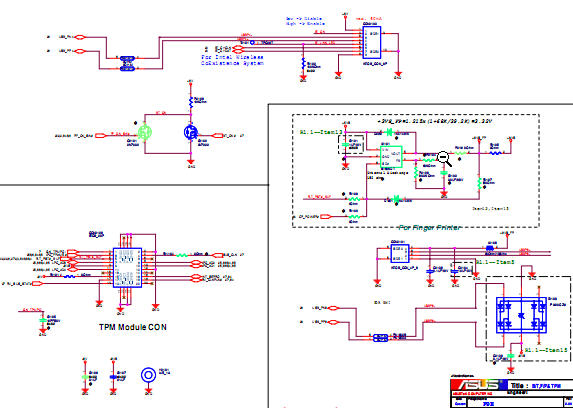Click the blue ESD diode array component
This screenshot has height=408, width=573.
point(521,315)
